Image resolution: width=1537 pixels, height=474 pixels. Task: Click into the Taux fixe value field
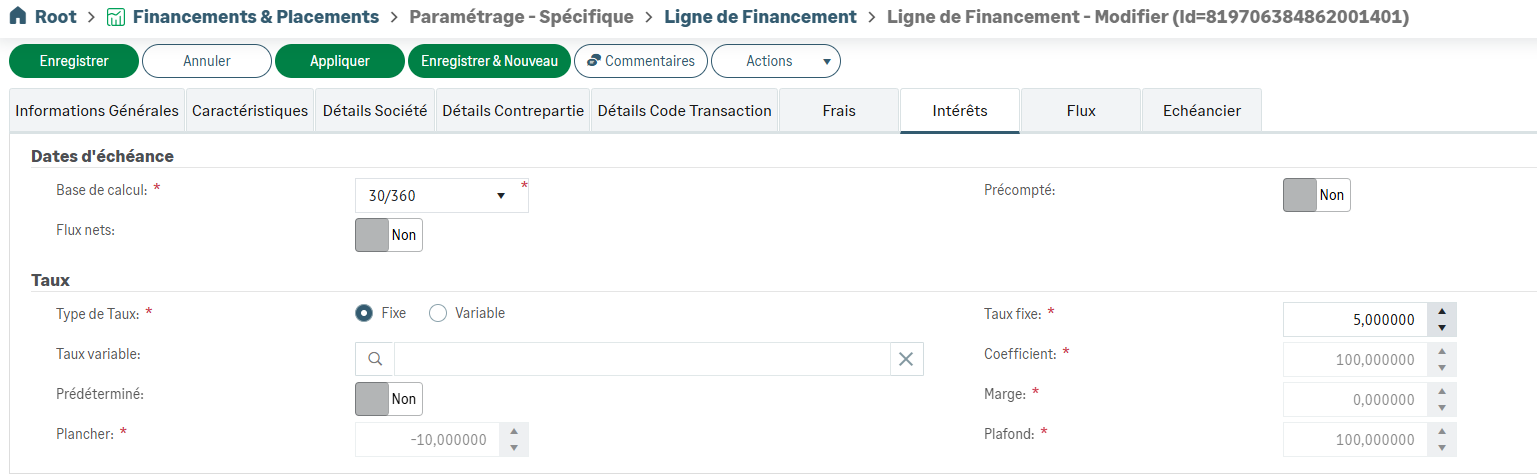click(1355, 320)
